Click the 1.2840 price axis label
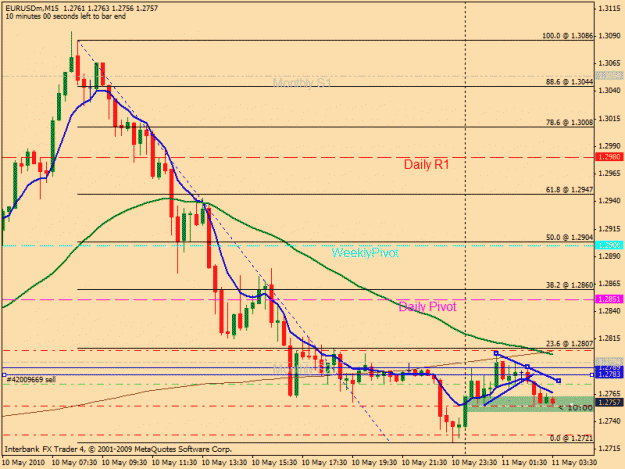The height and width of the screenshot is (469, 625). [x=610, y=311]
